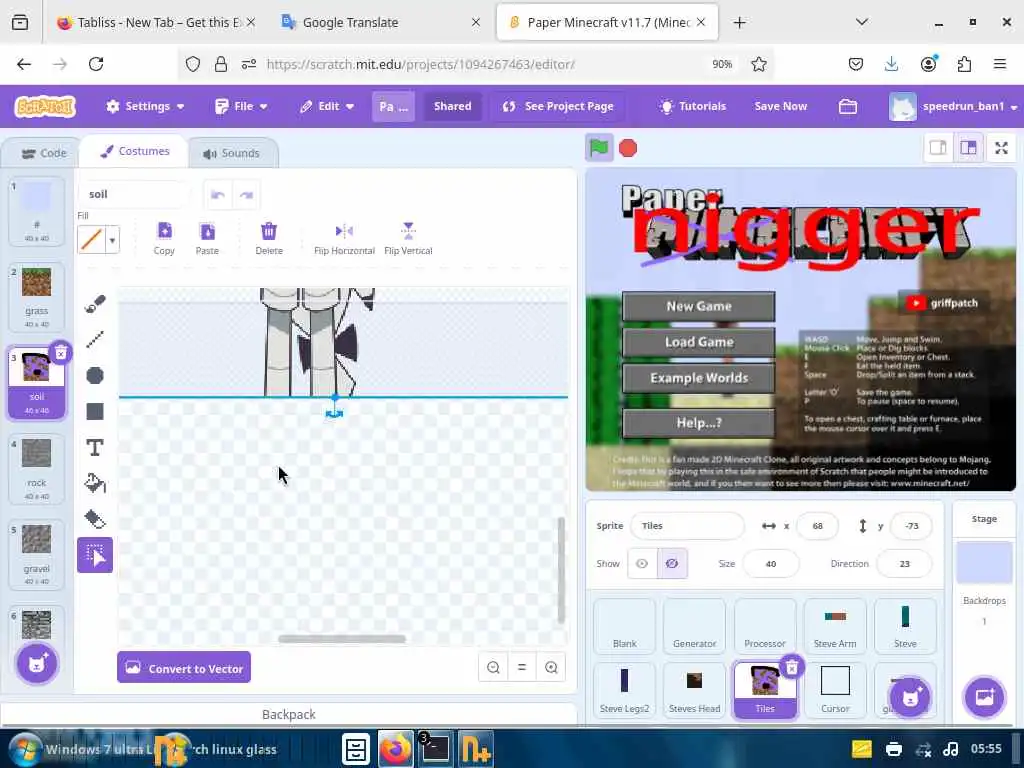Screen dimensions: 1024x768
Task: Select the Rectangle tool
Action: 95,411
